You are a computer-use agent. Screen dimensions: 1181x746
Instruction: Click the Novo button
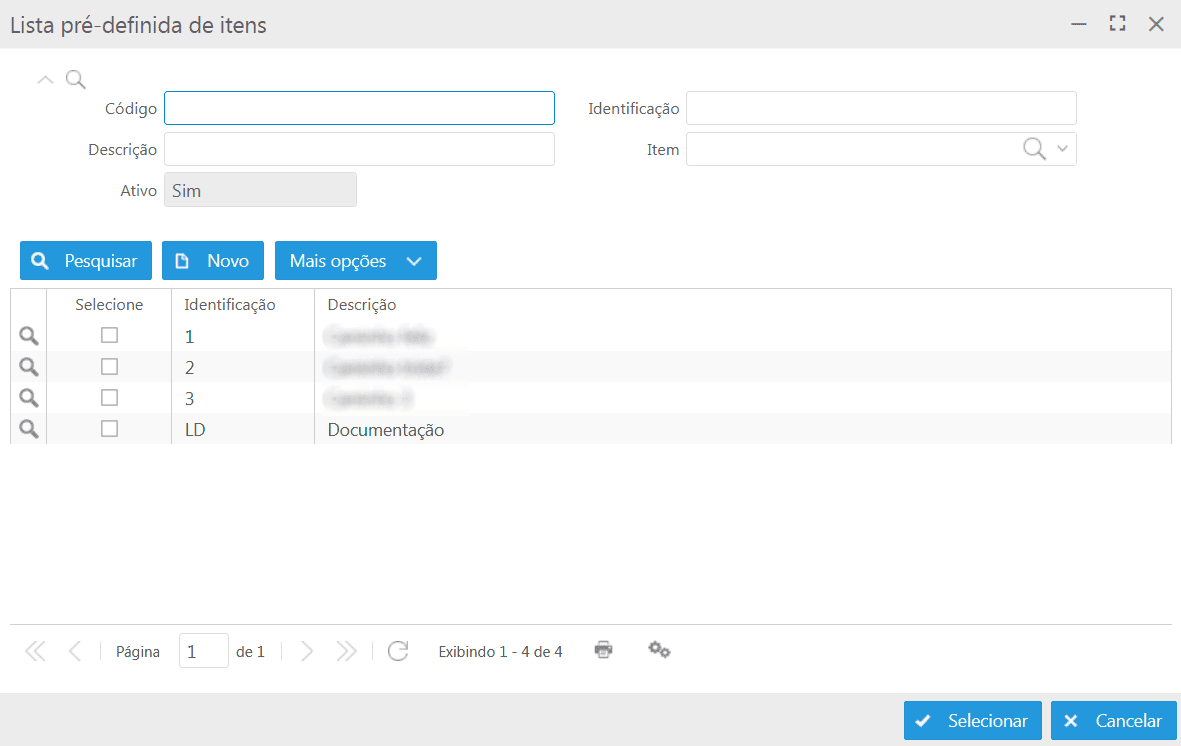pos(212,261)
